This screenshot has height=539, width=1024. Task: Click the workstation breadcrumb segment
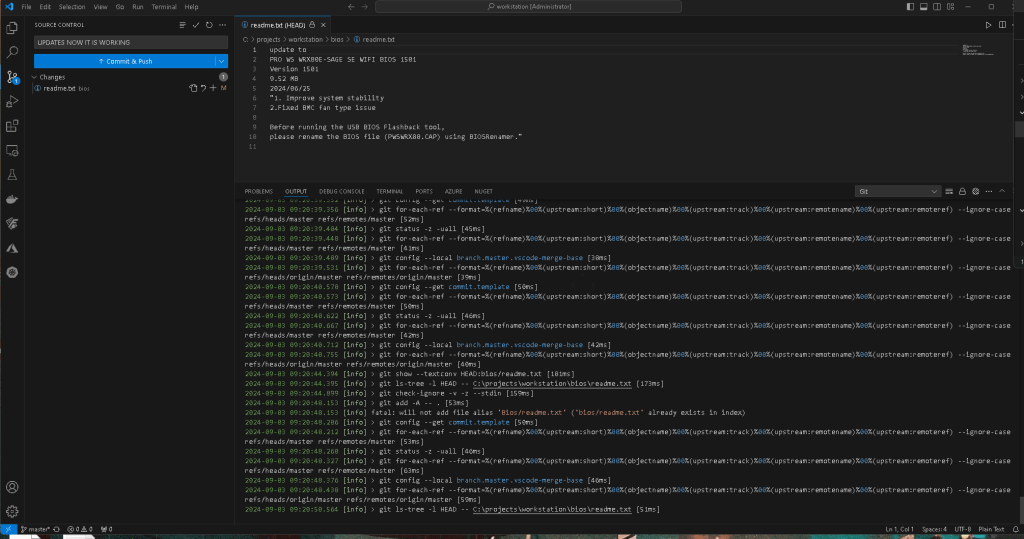305,39
